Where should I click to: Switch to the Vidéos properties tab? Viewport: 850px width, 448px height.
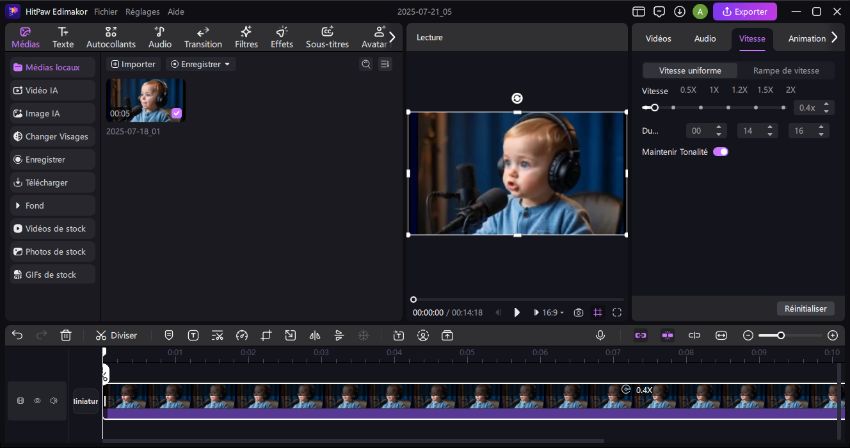click(658, 39)
